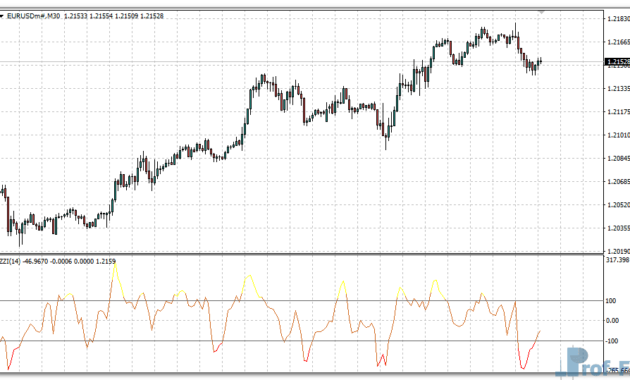Select the chart shift triangle marker
The height and width of the screenshot is (380, 630).
(541, 13)
